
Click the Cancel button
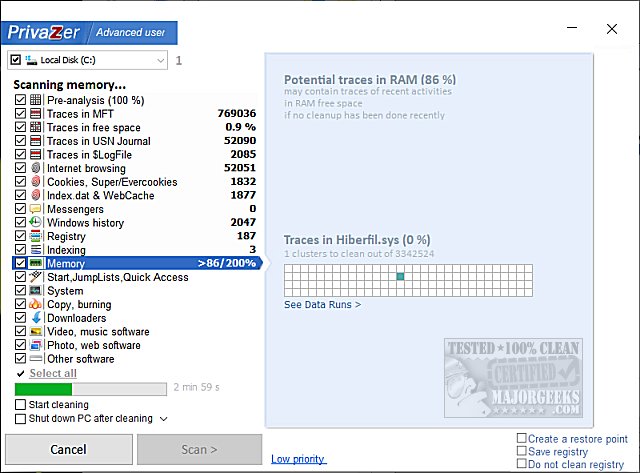(69, 449)
